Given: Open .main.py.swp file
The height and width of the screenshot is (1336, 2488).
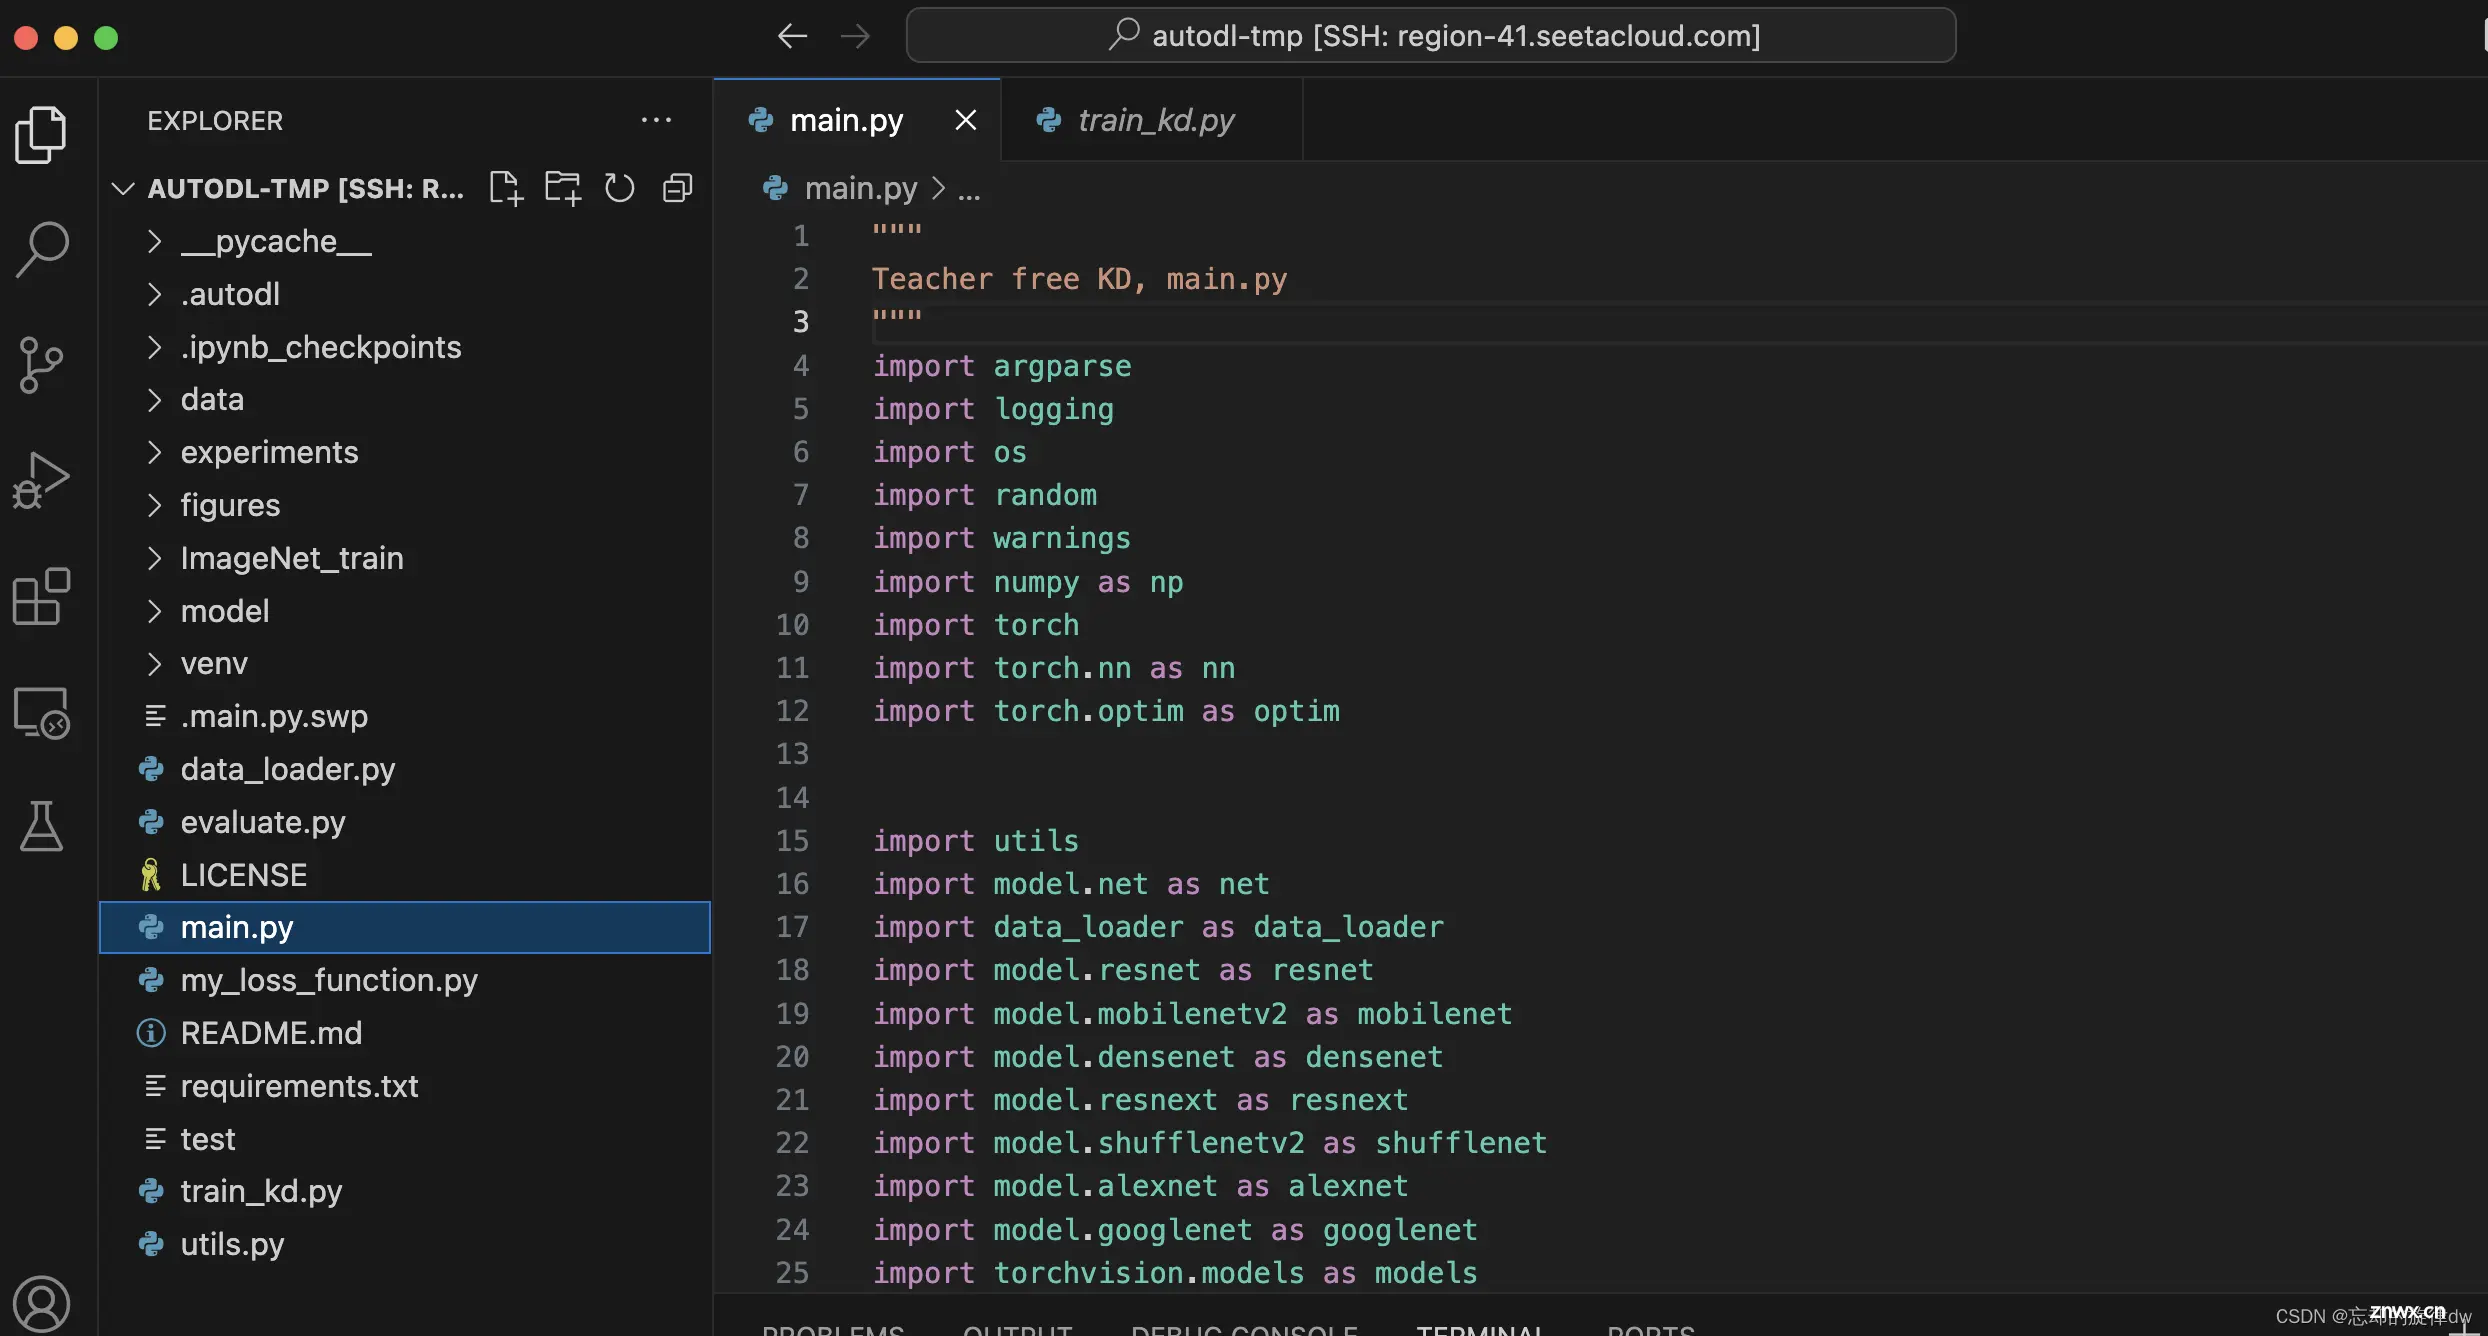Looking at the screenshot, I should point(405,716).
